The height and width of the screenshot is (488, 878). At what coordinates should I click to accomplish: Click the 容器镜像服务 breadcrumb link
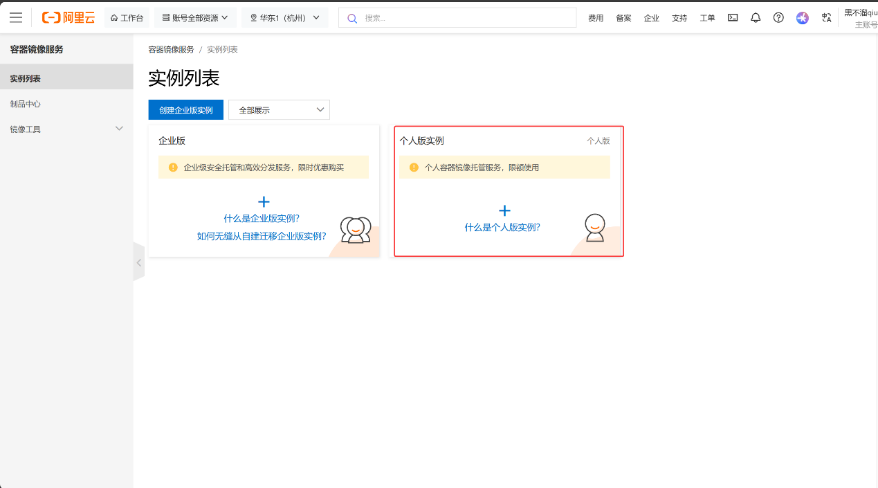tap(171, 50)
